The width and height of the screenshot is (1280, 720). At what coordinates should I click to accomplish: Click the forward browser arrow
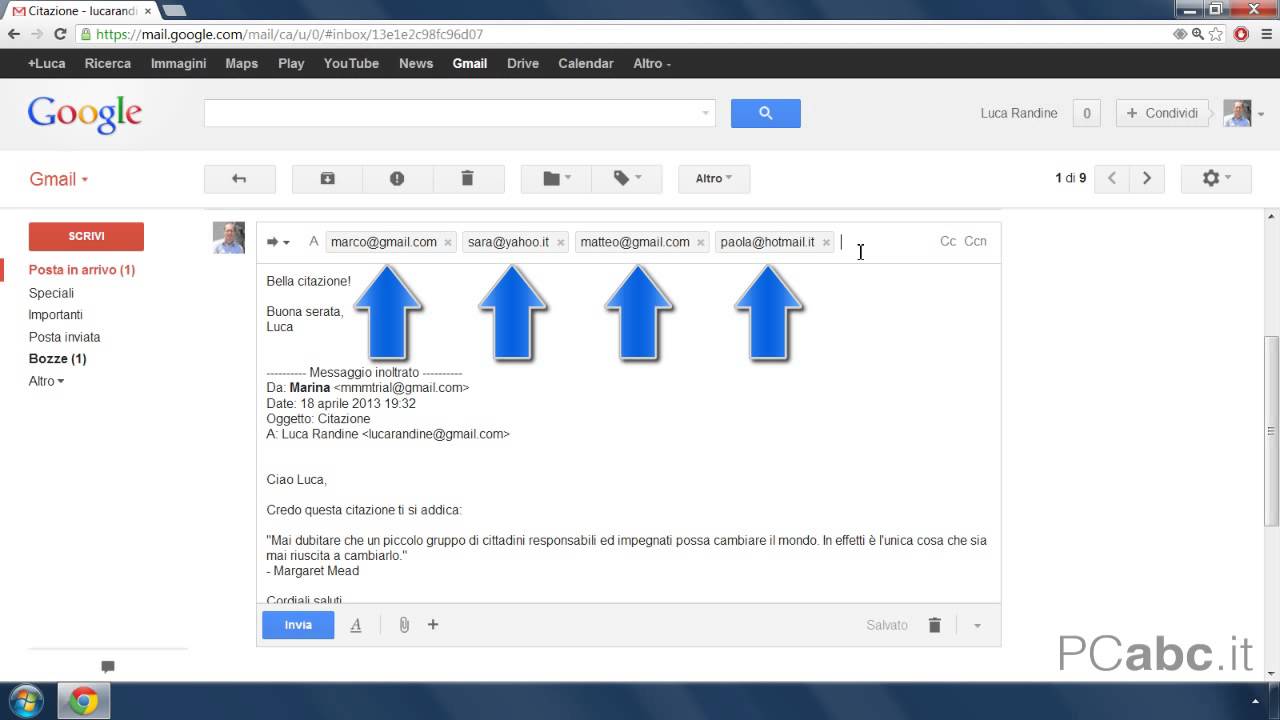37,34
